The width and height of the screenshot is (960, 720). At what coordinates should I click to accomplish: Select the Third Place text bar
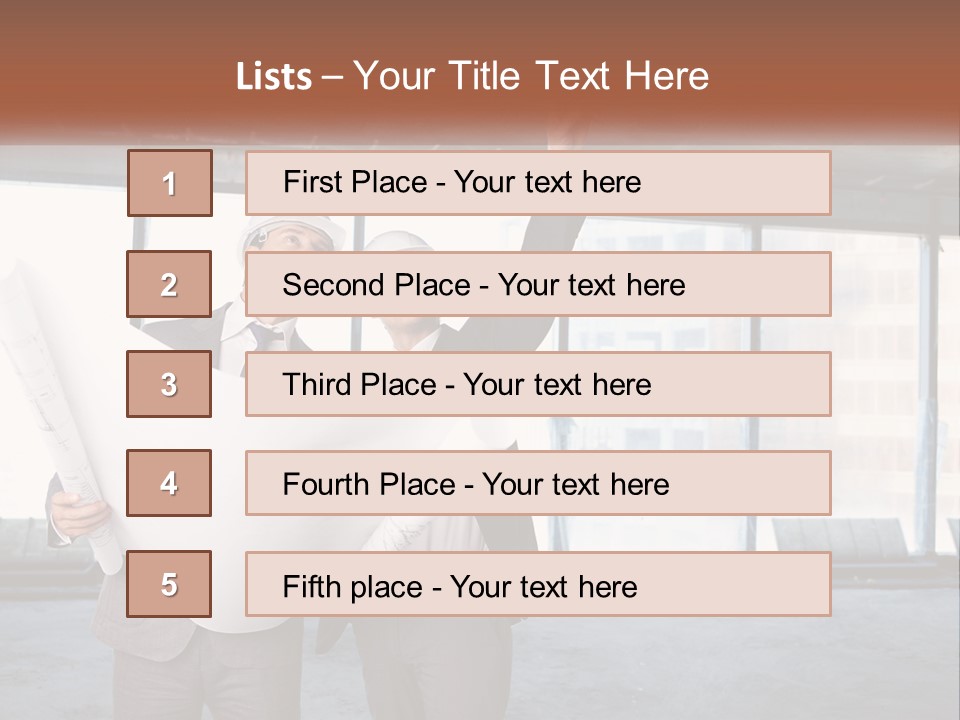click(538, 384)
